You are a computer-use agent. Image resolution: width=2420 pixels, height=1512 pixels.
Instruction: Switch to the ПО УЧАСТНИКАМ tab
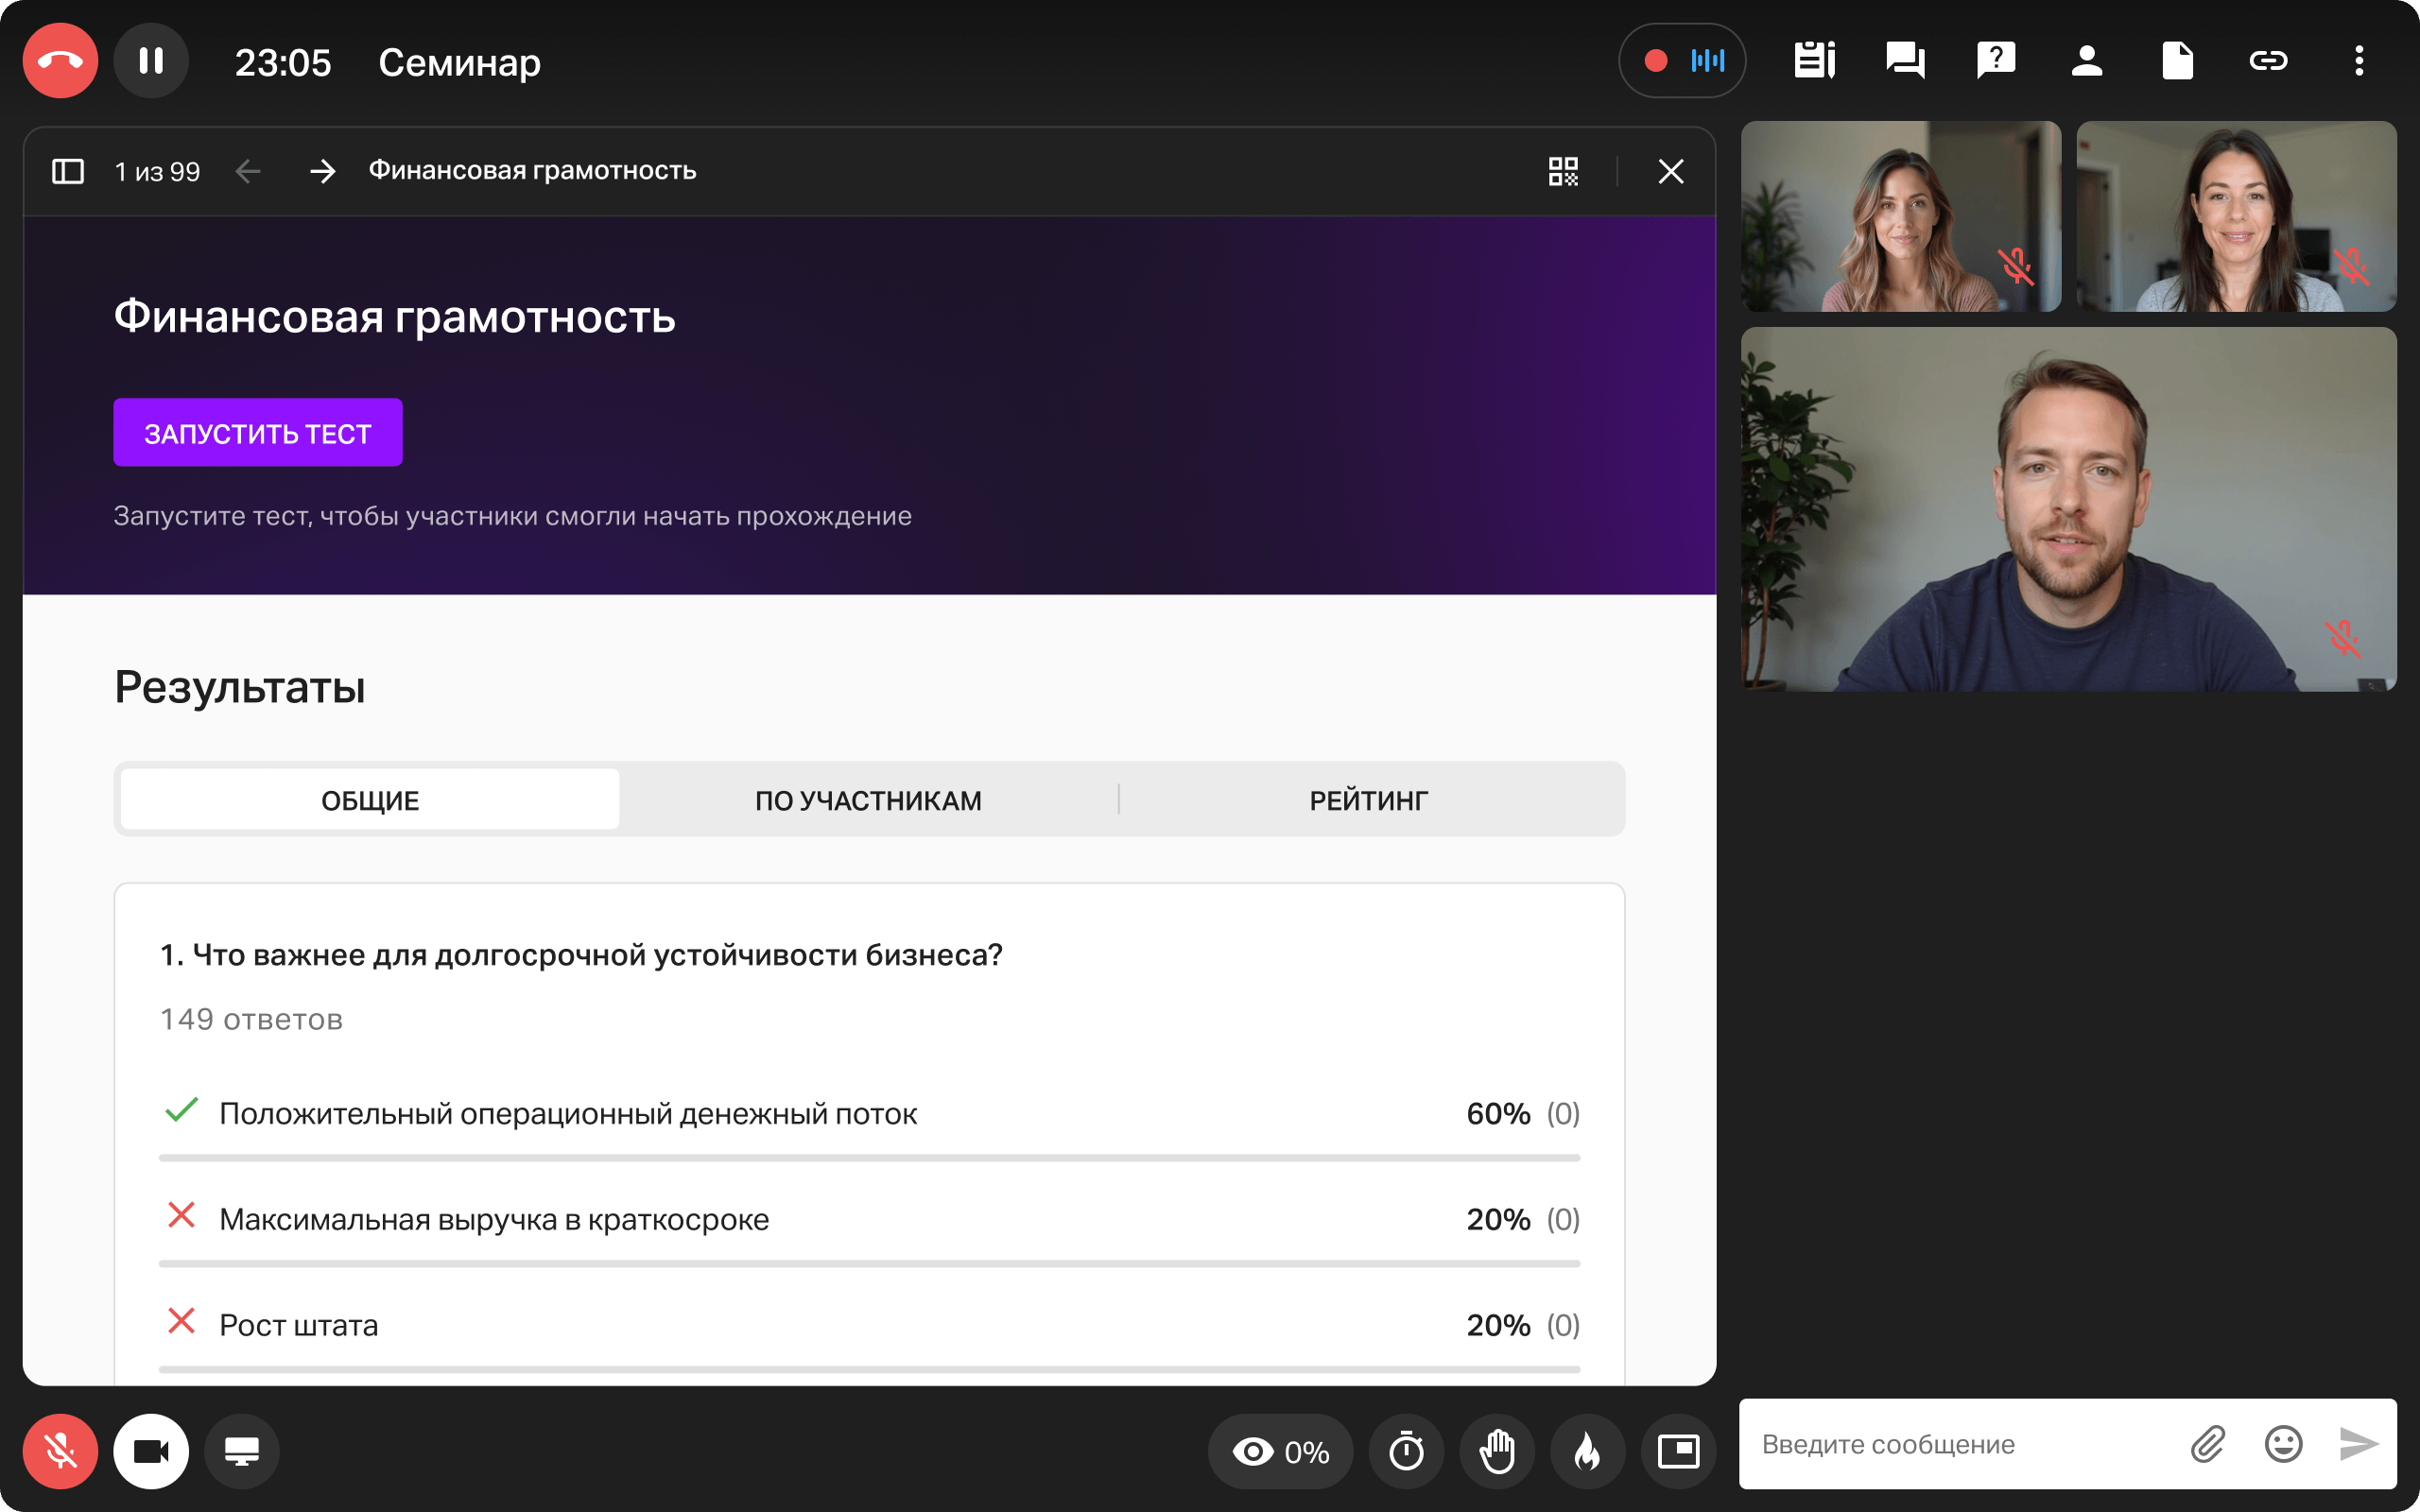click(868, 800)
